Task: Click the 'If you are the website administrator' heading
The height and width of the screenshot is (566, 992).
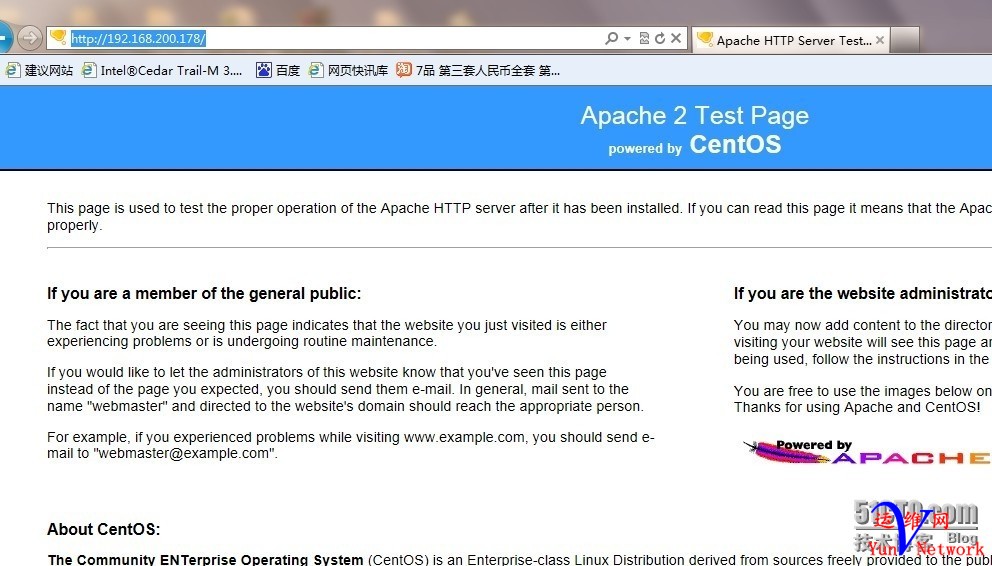Action: coord(862,293)
